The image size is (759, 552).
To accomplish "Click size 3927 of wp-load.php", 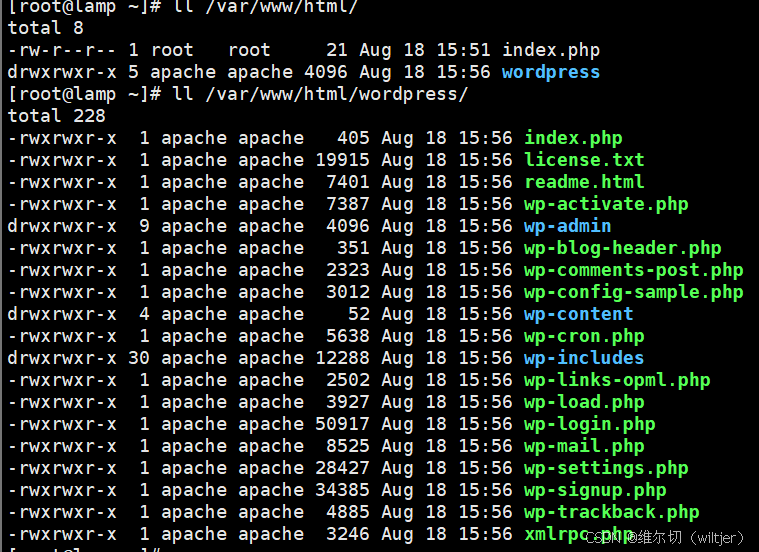I will pyautogui.click(x=348, y=402).
